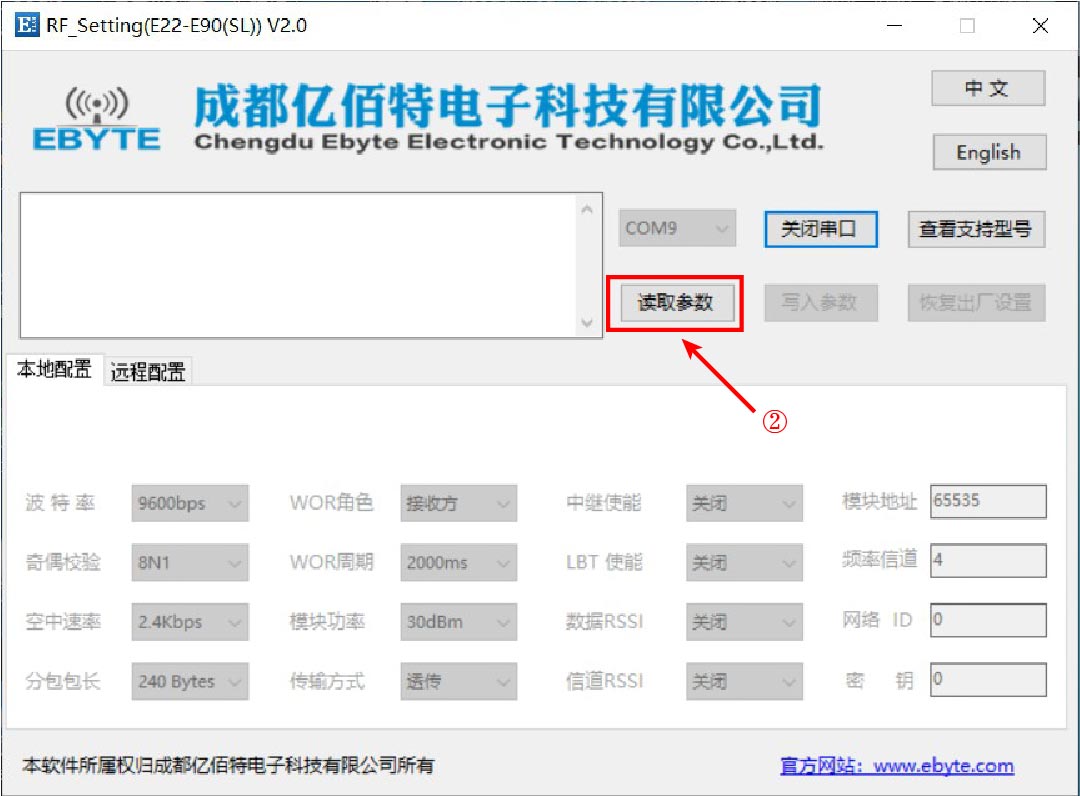Open the WOR角色 接收方 dropdown
Screen dimensions: 1080x796
[459, 503]
